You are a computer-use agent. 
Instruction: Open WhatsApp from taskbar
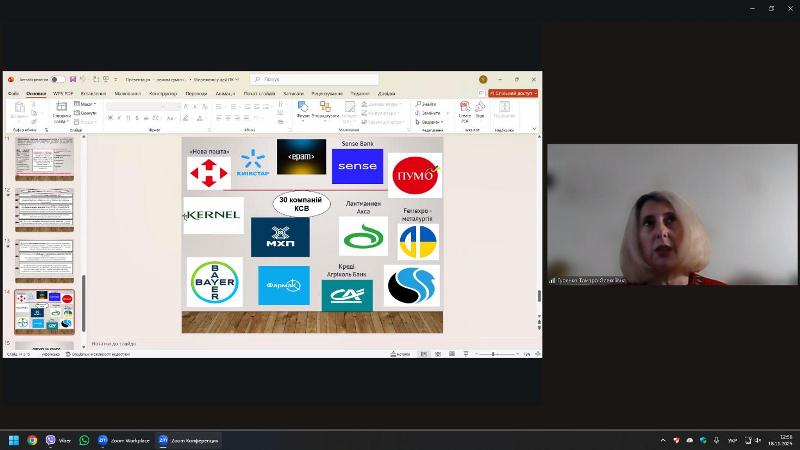[x=84, y=440]
